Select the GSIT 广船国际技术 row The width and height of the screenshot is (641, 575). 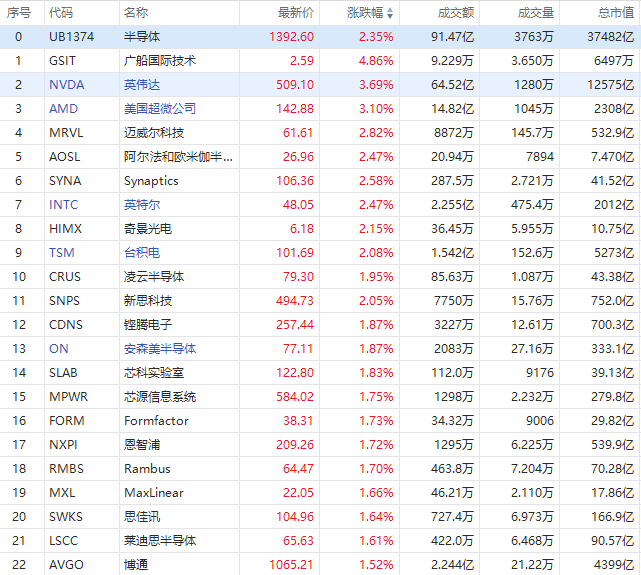click(320, 61)
